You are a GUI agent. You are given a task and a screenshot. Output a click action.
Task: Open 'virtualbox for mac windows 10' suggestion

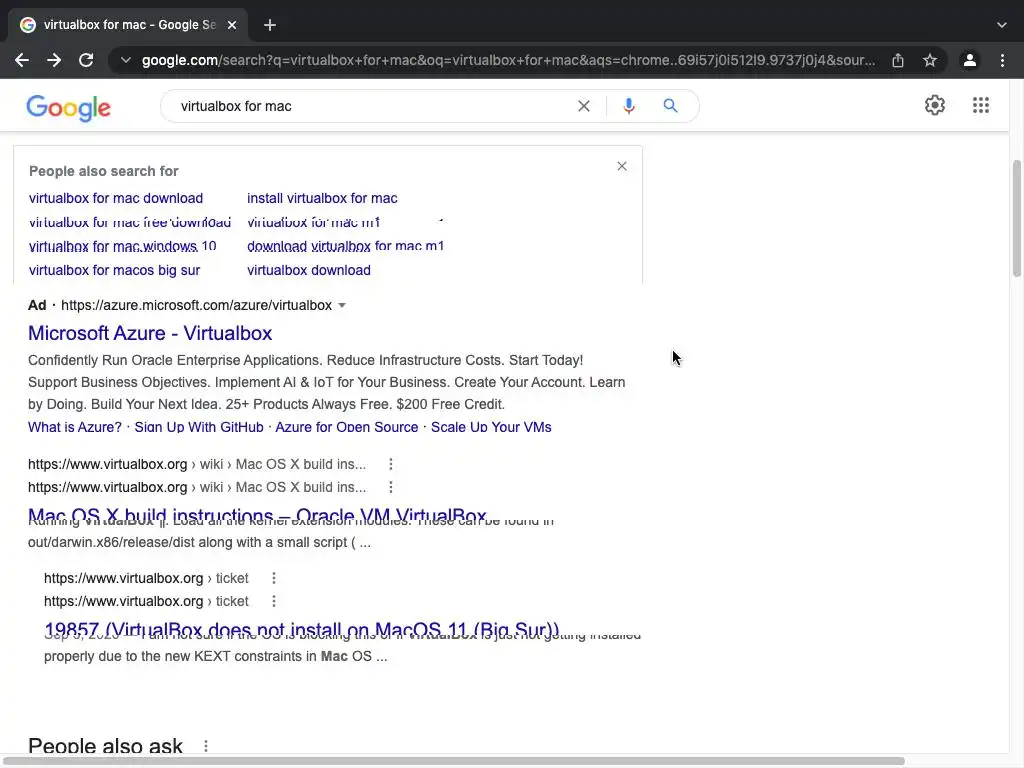click(x=122, y=246)
